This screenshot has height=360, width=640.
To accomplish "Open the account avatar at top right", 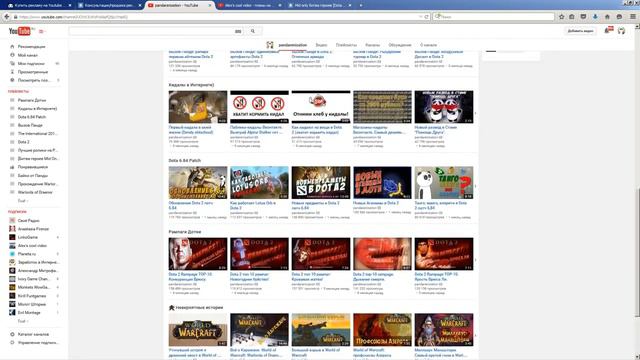I will pyautogui.click(x=621, y=31).
